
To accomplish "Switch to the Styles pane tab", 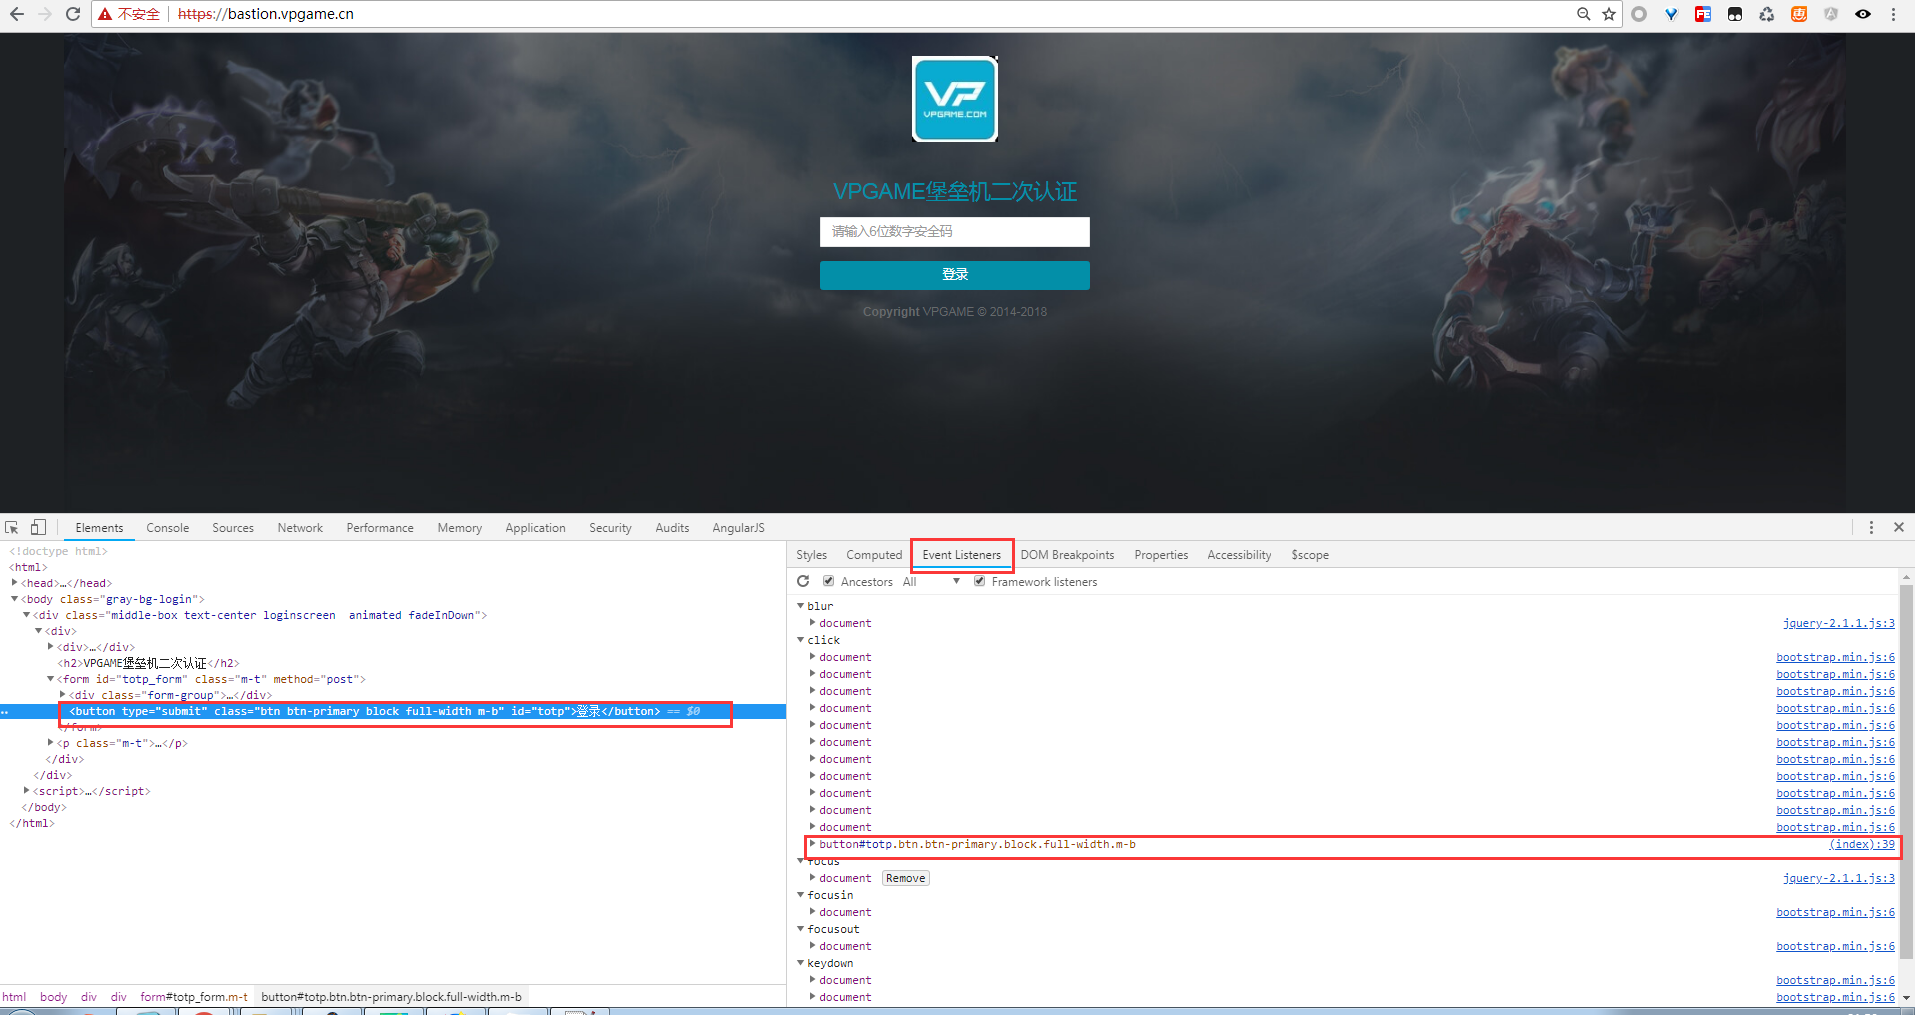I will [x=811, y=555].
